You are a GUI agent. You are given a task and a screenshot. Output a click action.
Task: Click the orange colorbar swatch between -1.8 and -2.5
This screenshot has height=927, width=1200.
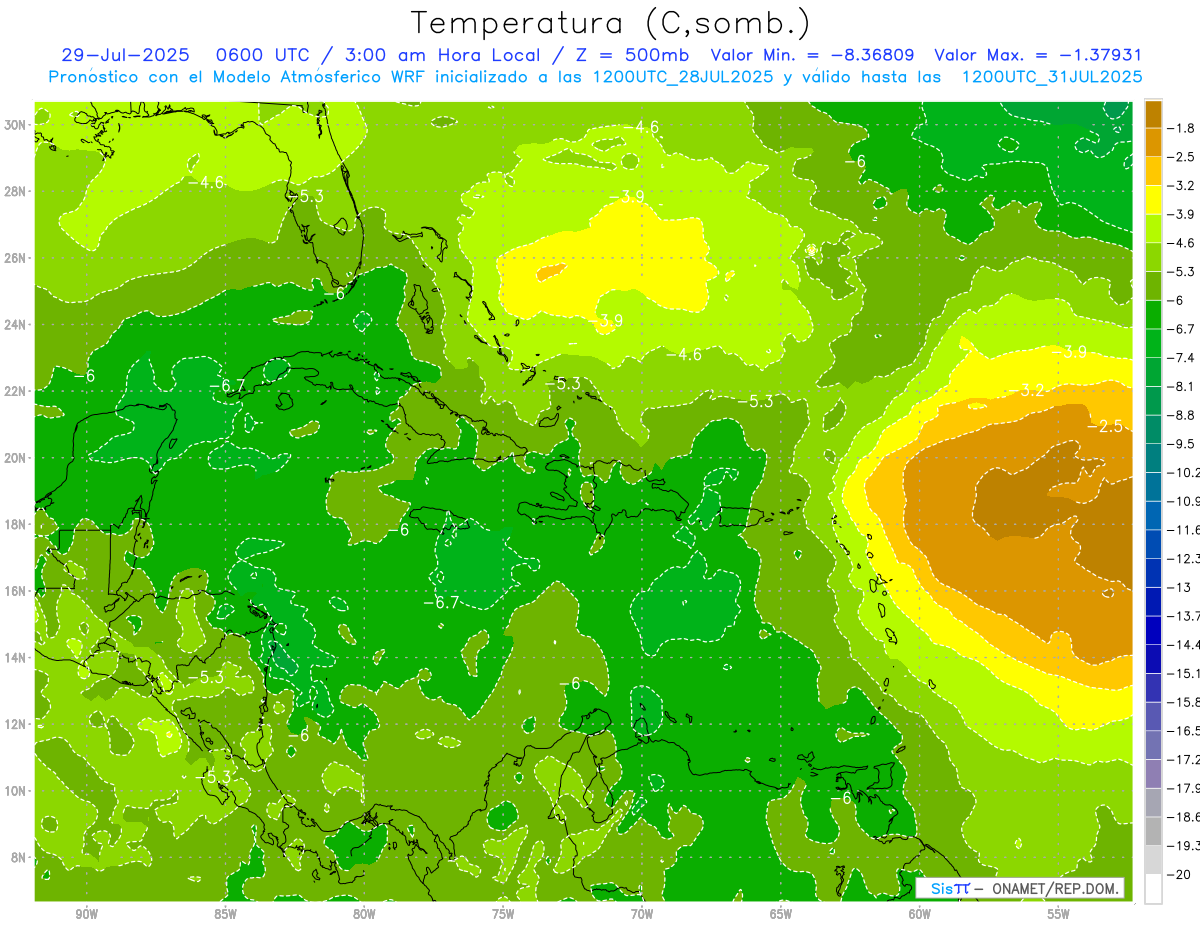[x=1153, y=142]
